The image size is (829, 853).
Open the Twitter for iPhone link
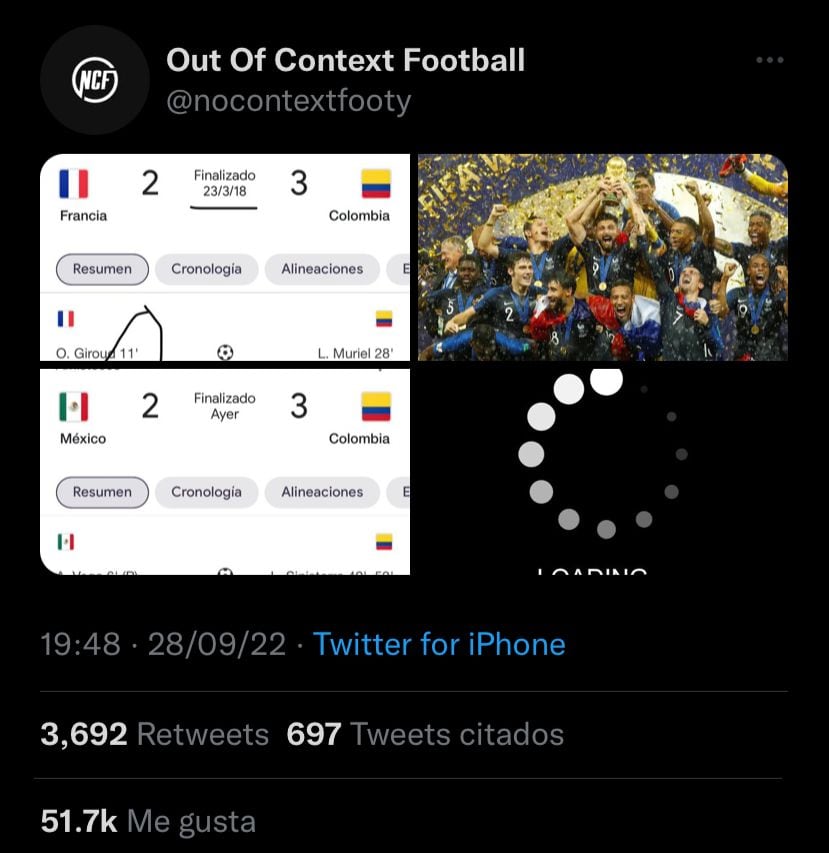(439, 644)
